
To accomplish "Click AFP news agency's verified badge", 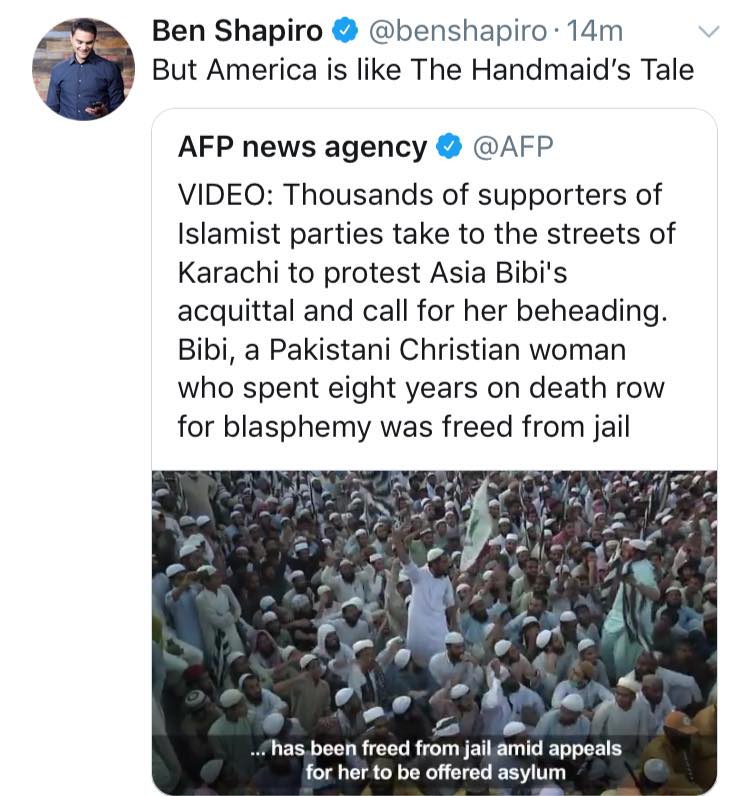I will [449, 147].
